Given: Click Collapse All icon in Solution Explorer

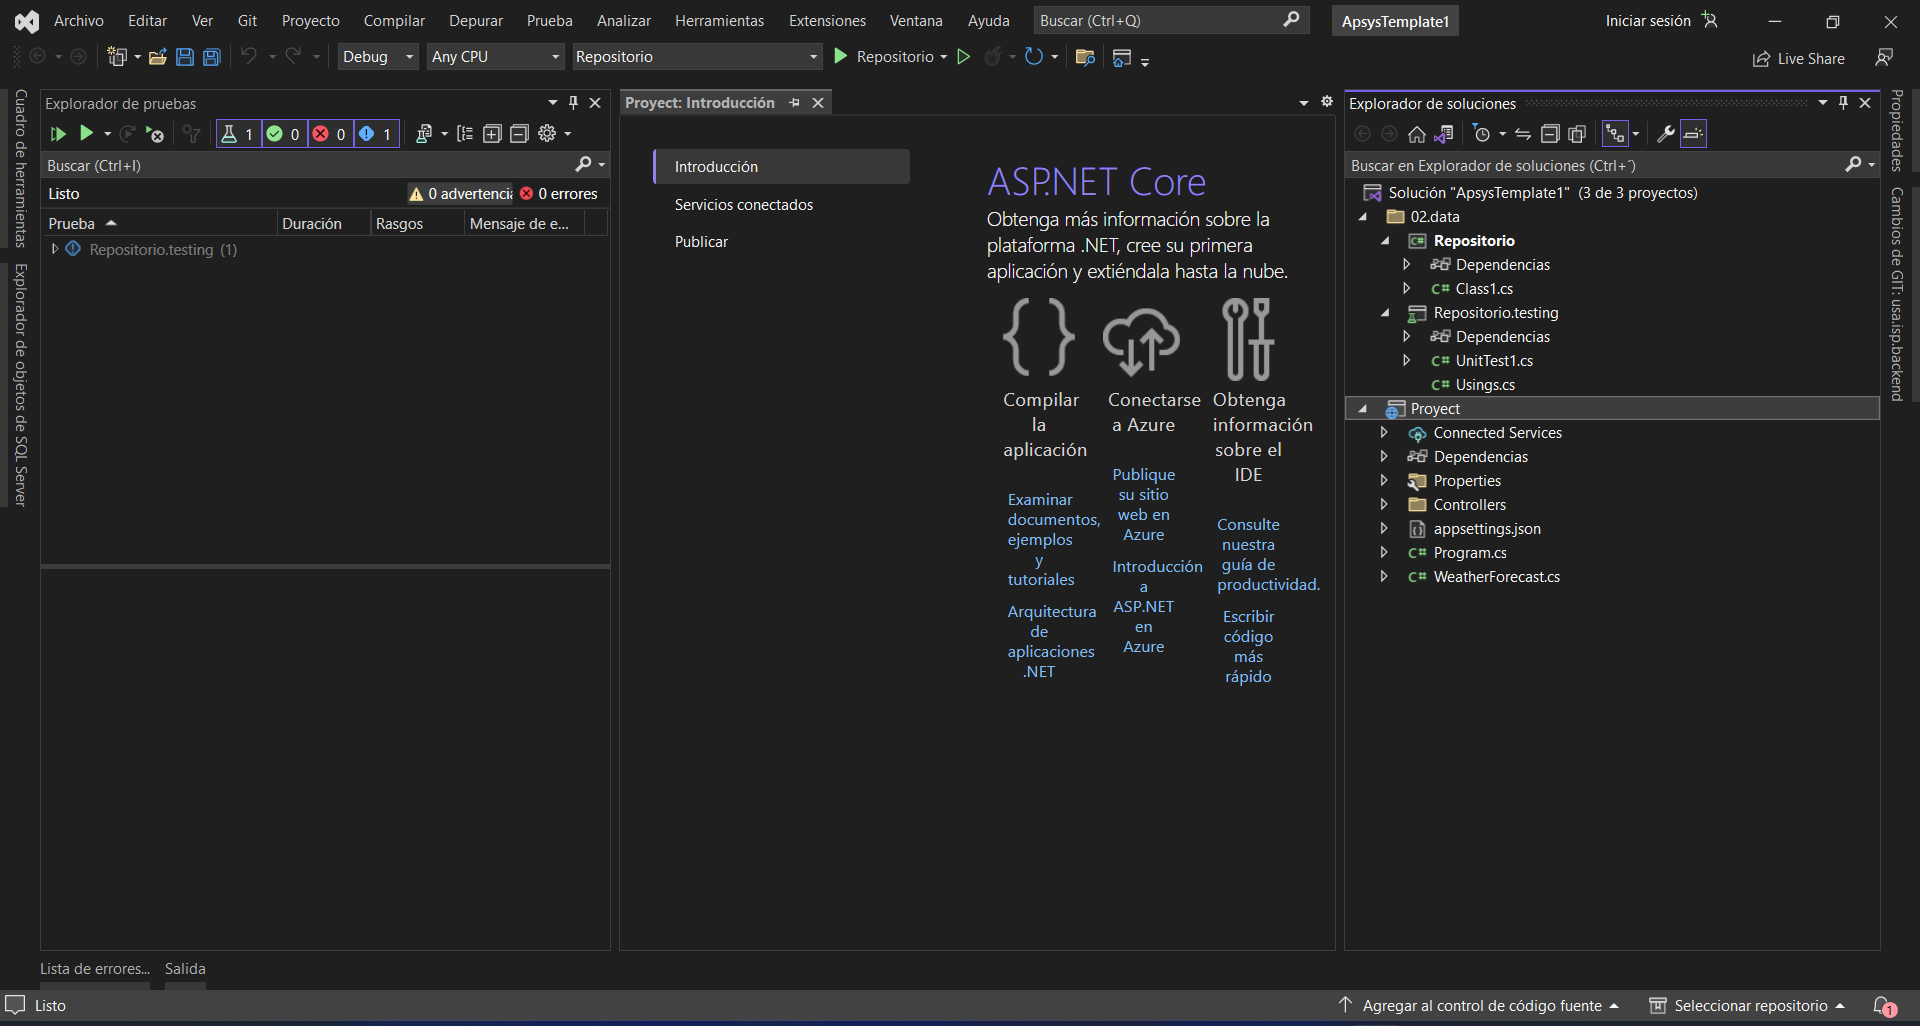Looking at the screenshot, I should [1549, 134].
